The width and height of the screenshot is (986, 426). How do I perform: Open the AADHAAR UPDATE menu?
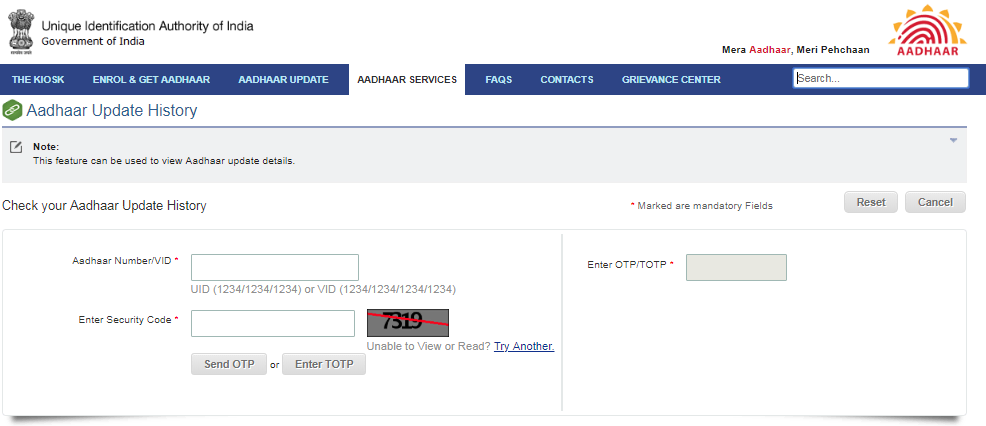(283, 80)
